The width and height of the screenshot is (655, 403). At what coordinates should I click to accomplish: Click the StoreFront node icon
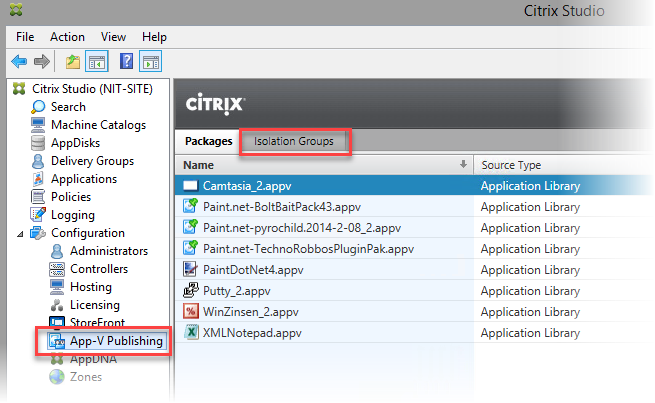pyautogui.click(x=57, y=322)
